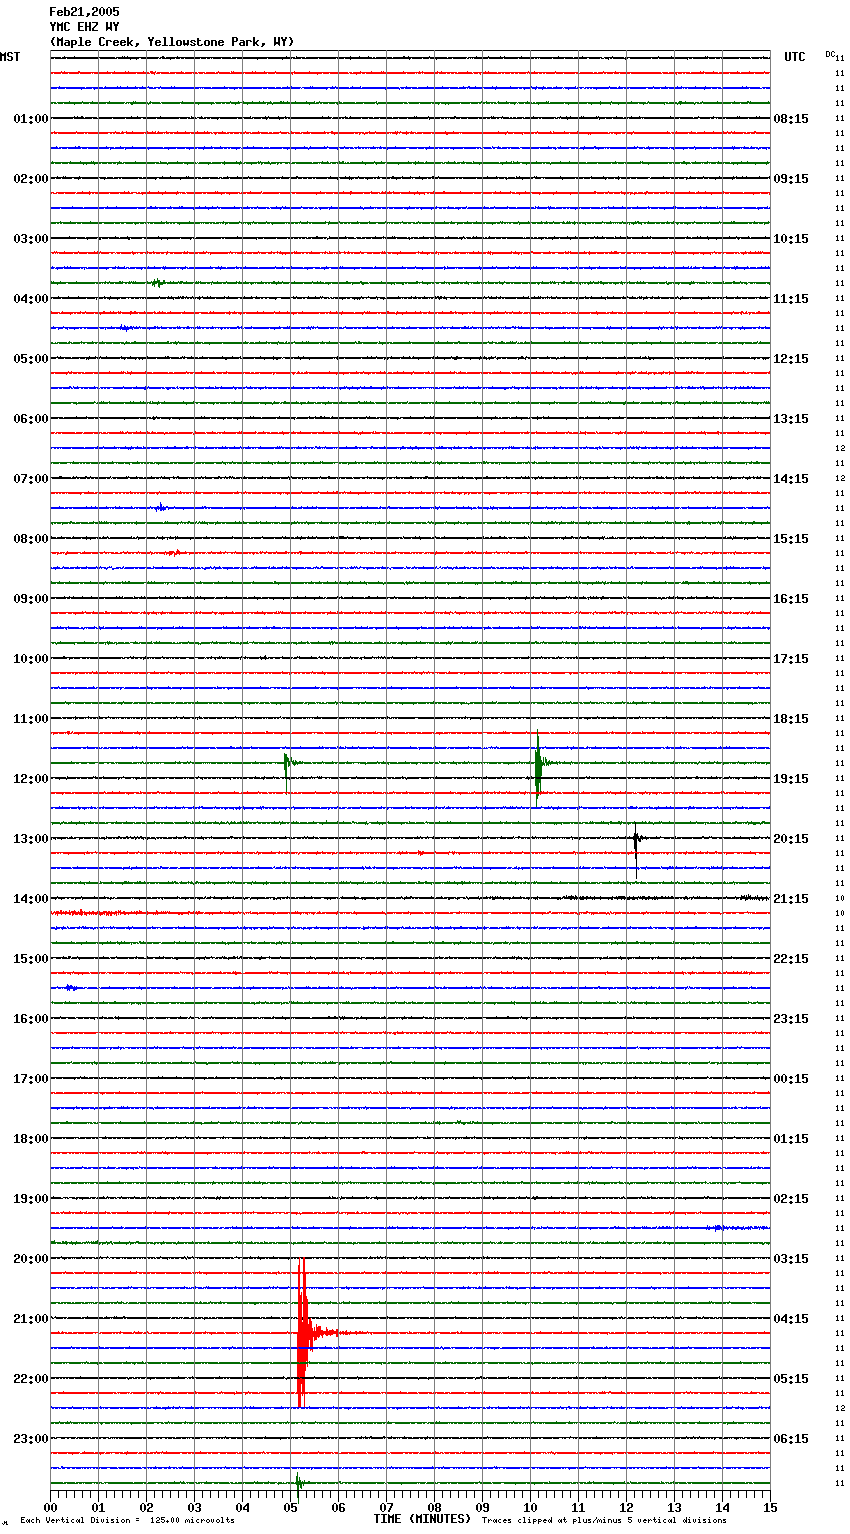Click the 08 minute tick label on the bottom axis
The height and width of the screenshot is (1534, 850).
tap(434, 1507)
